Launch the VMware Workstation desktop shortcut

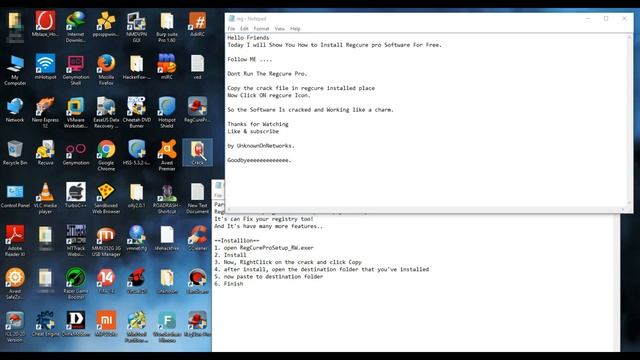click(x=76, y=113)
